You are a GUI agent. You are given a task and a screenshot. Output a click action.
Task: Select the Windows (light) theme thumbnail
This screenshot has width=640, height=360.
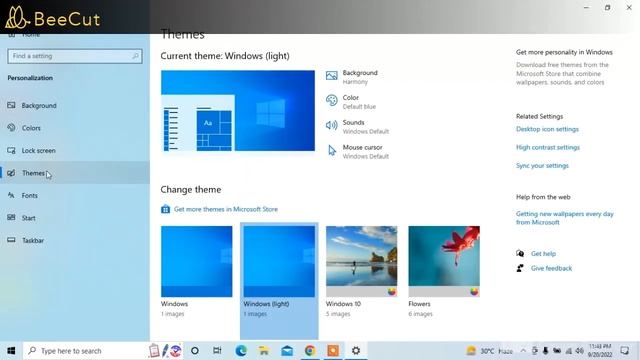(x=279, y=262)
